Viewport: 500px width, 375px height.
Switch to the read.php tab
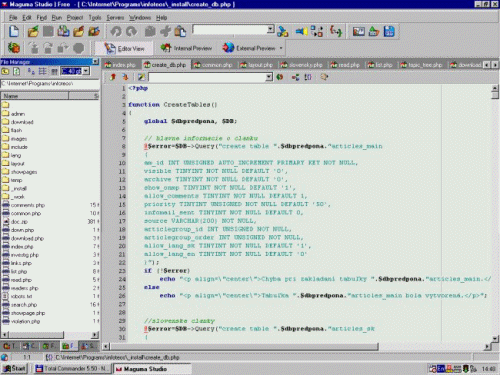tap(345, 65)
